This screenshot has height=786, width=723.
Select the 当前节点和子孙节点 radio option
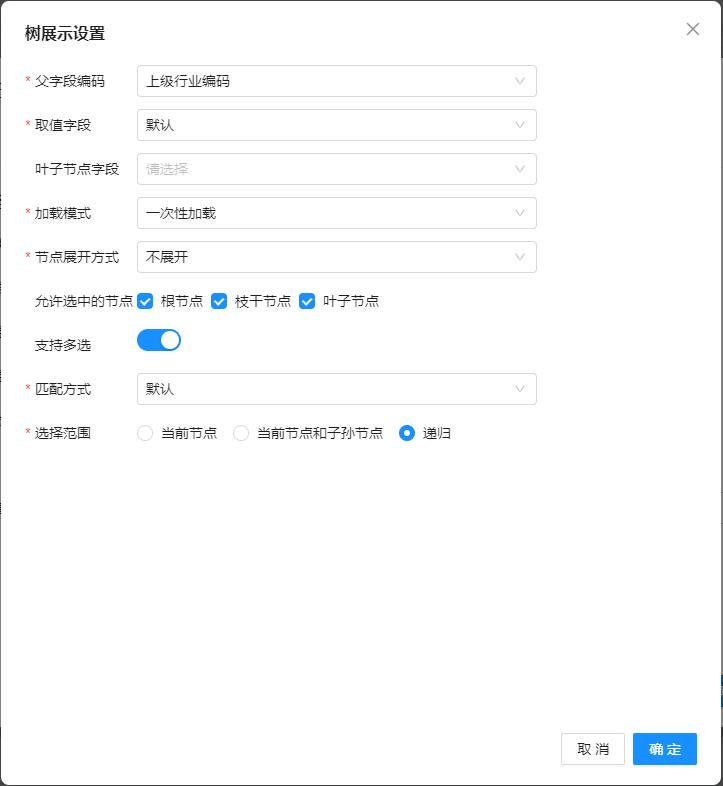[241, 433]
